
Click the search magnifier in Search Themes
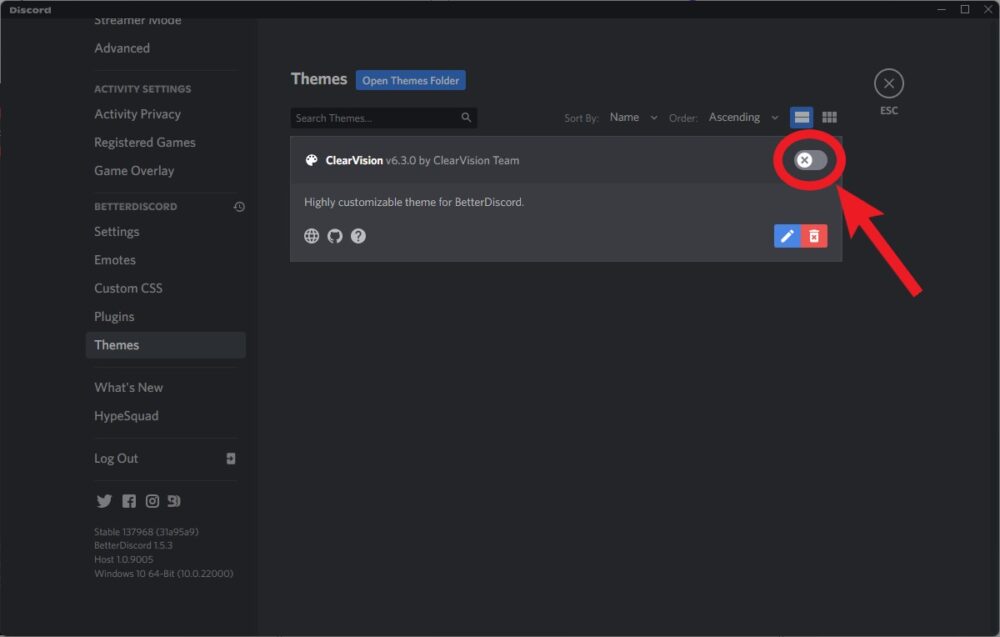[466, 117]
